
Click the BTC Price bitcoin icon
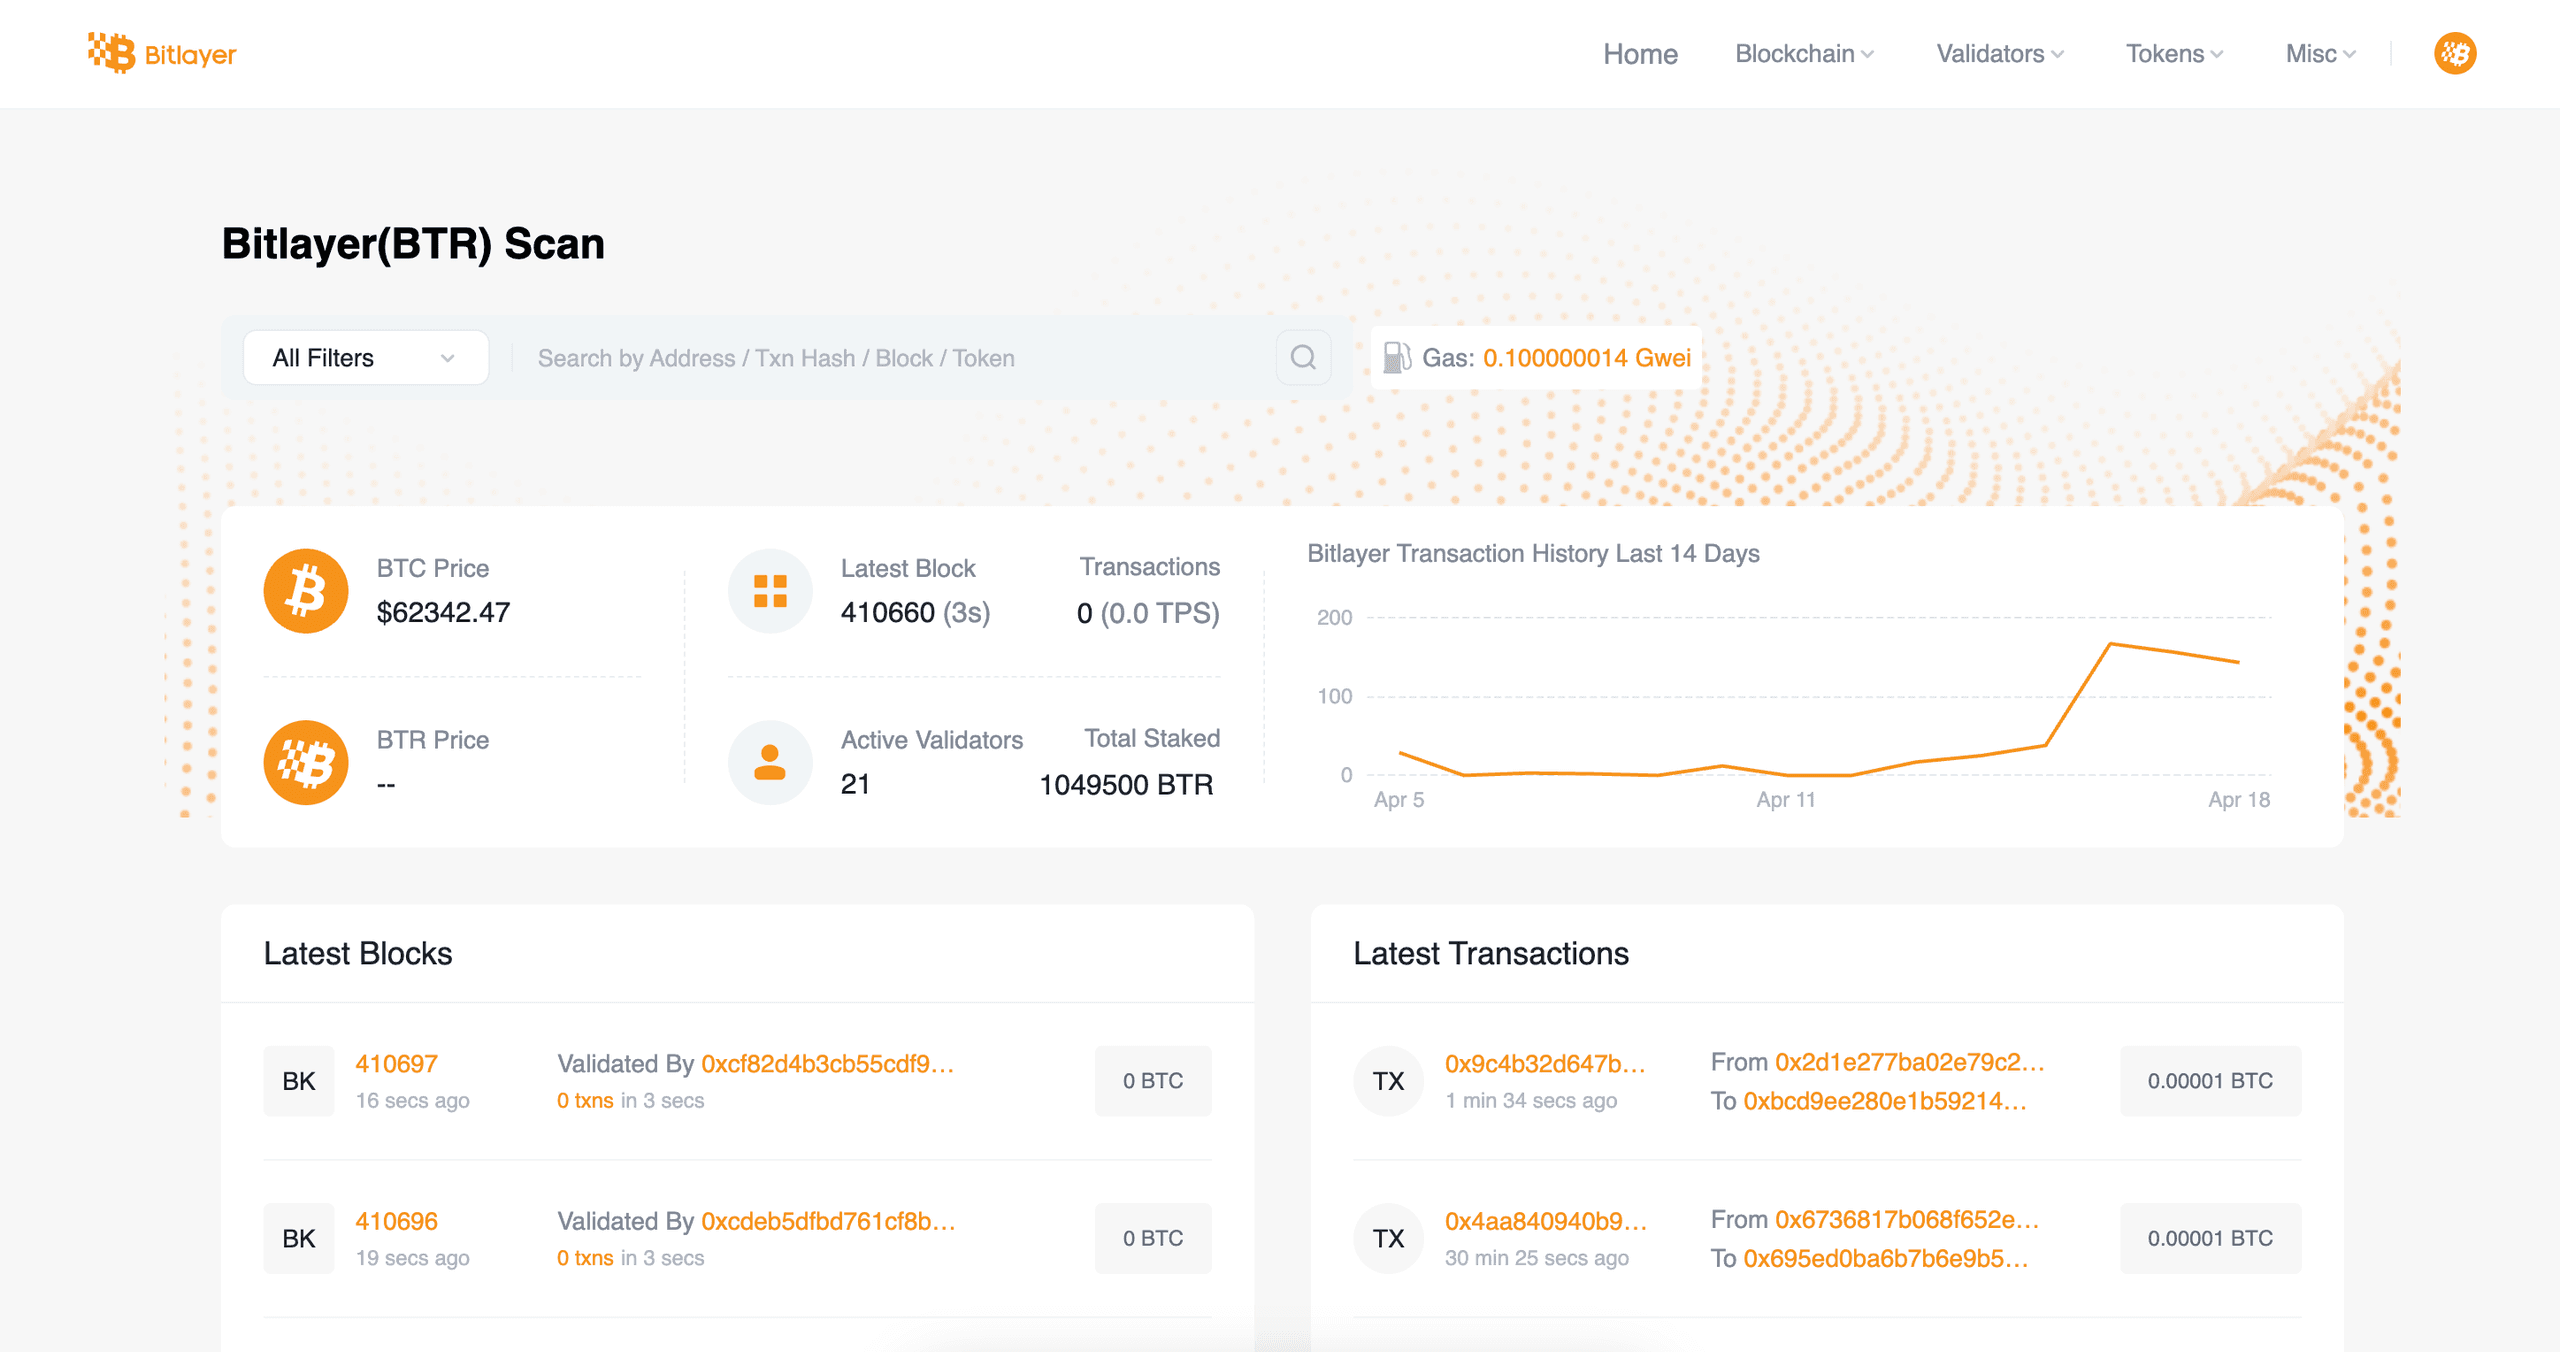point(306,590)
